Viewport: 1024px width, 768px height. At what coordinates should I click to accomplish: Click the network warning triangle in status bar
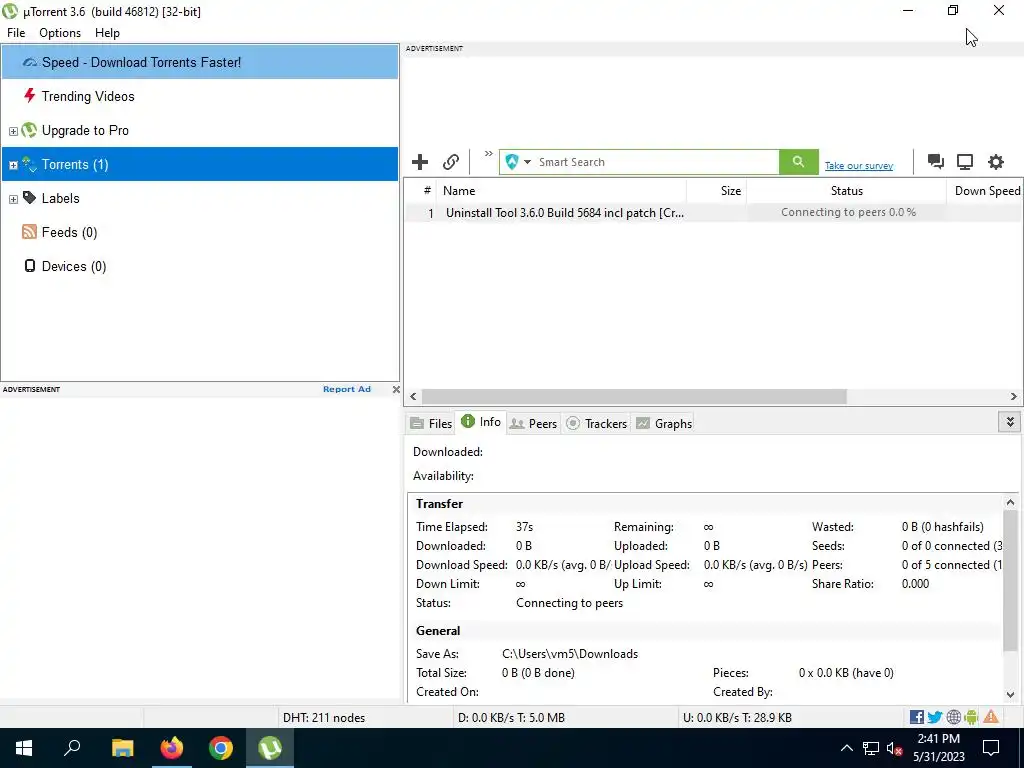pyautogui.click(x=991, y=717)
